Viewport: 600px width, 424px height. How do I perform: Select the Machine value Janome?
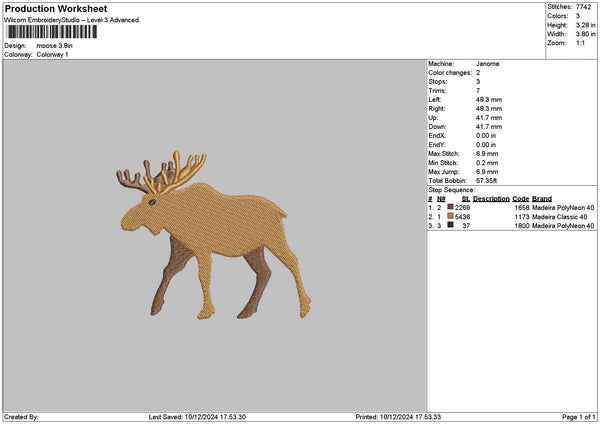click(x=487, y=64)
